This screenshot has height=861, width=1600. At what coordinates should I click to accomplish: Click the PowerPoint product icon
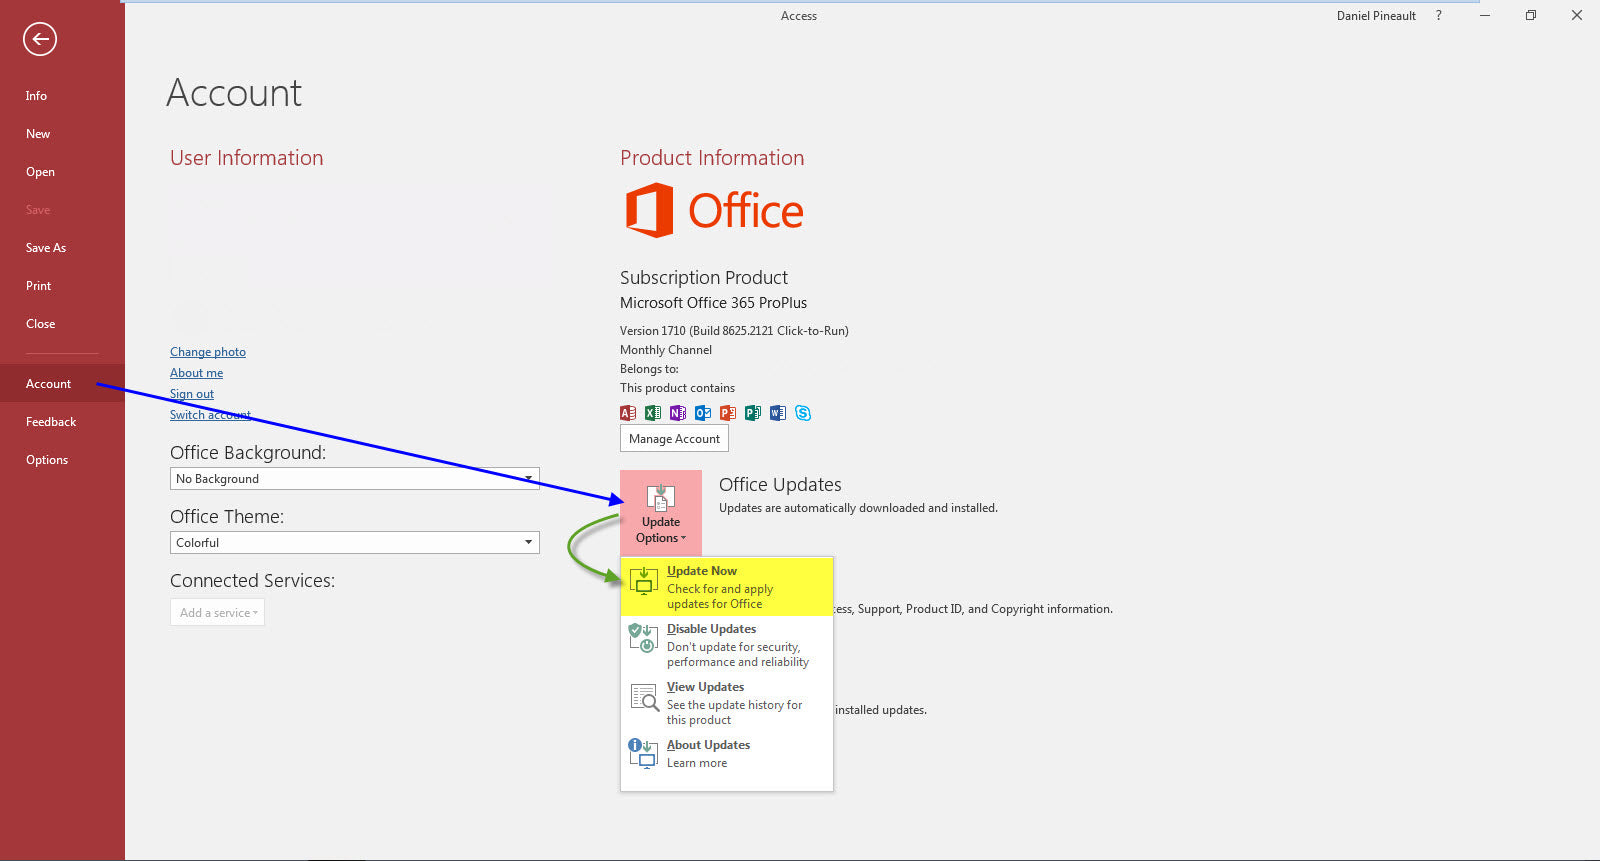[x=728, y=413]
